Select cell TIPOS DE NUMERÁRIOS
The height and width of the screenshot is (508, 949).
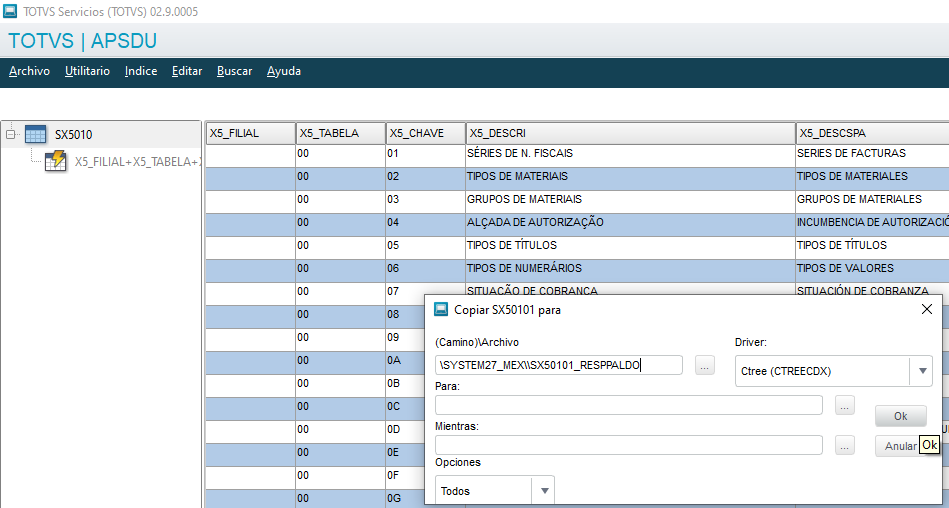[x=631, y=271]
